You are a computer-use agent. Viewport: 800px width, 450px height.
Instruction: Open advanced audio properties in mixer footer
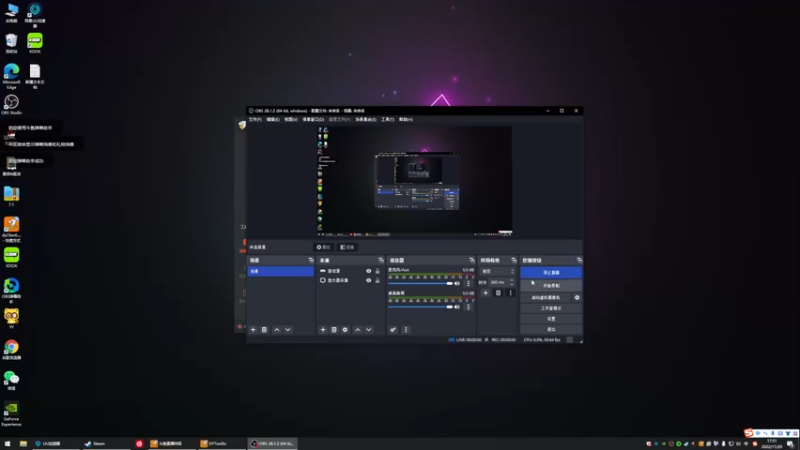pos(393,330)
